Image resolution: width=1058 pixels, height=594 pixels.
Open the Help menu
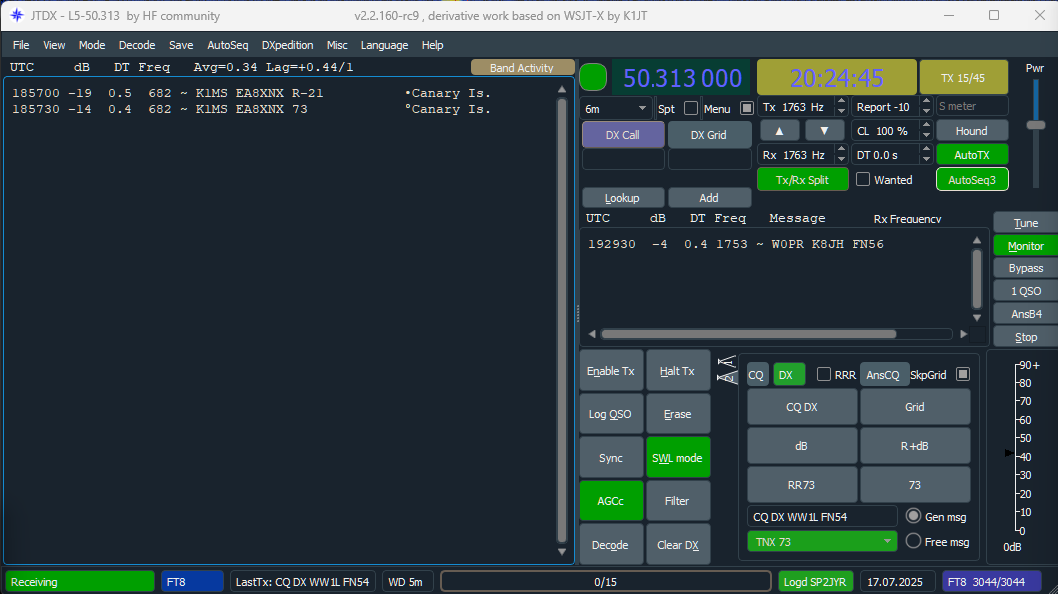[433, 45]
